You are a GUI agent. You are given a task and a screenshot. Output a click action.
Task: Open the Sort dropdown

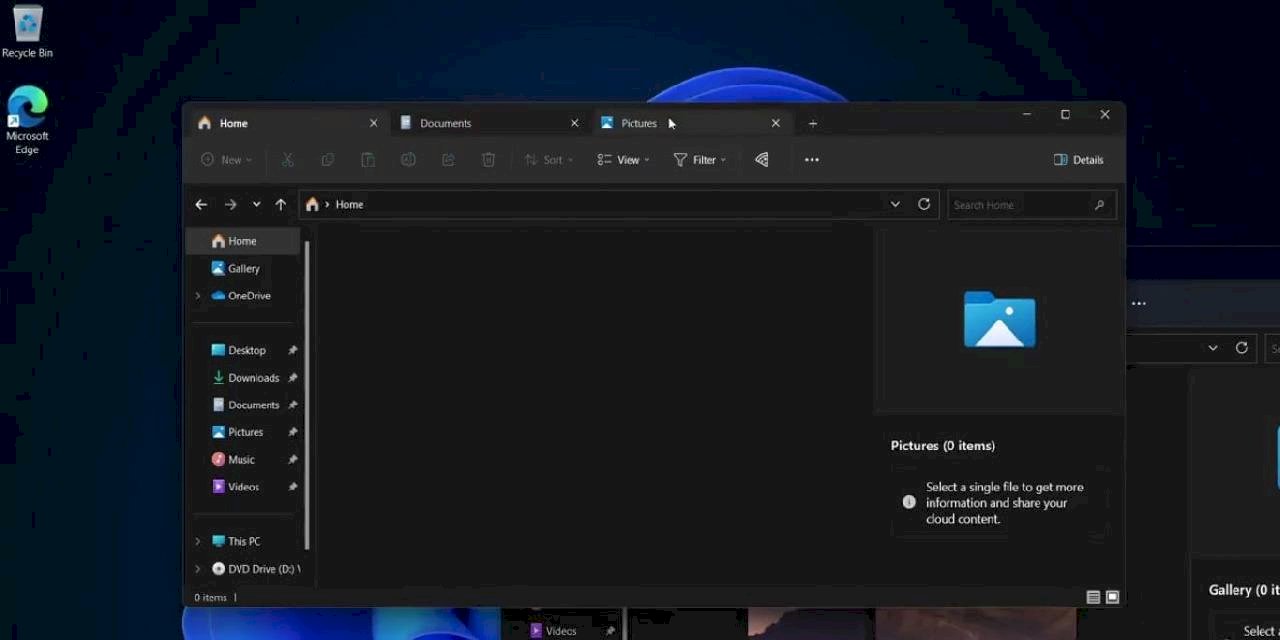(x=548, y=159)
